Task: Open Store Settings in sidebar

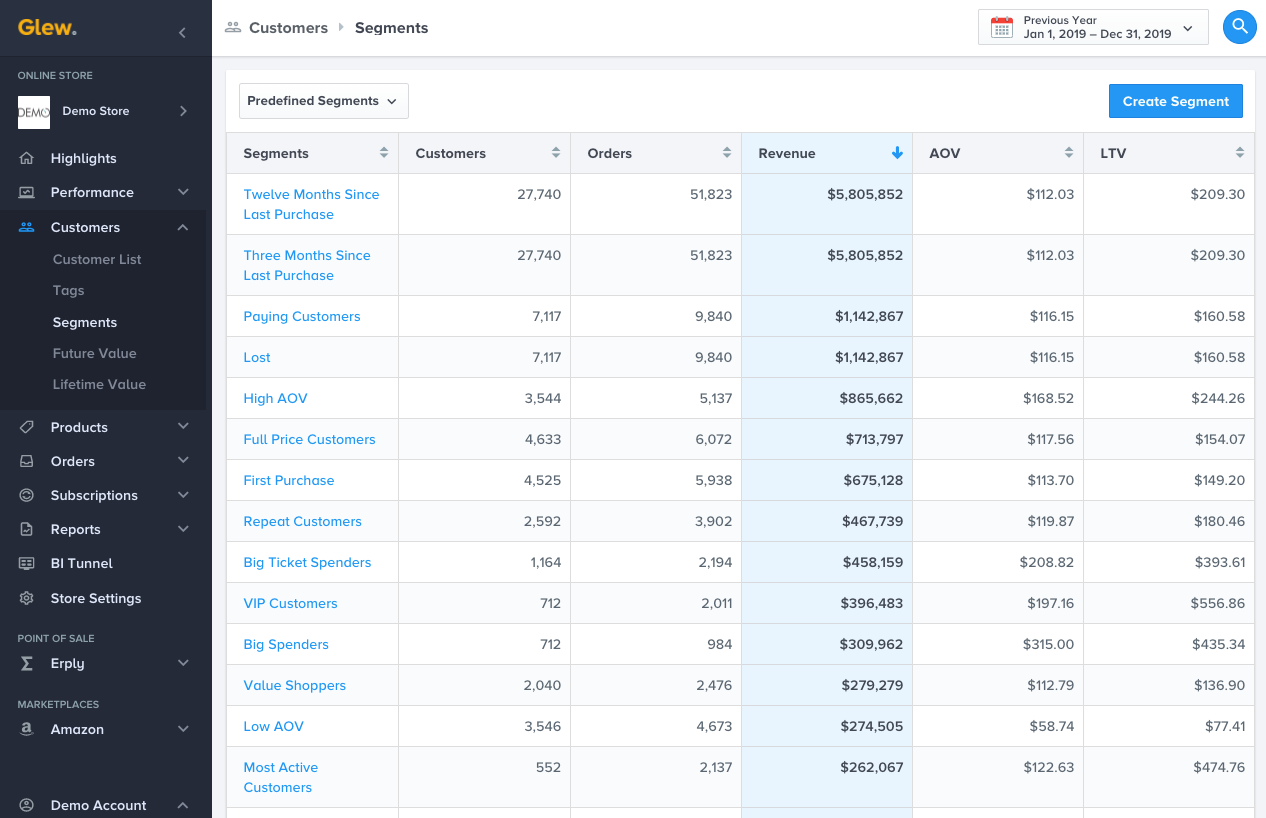Action: 96,598
